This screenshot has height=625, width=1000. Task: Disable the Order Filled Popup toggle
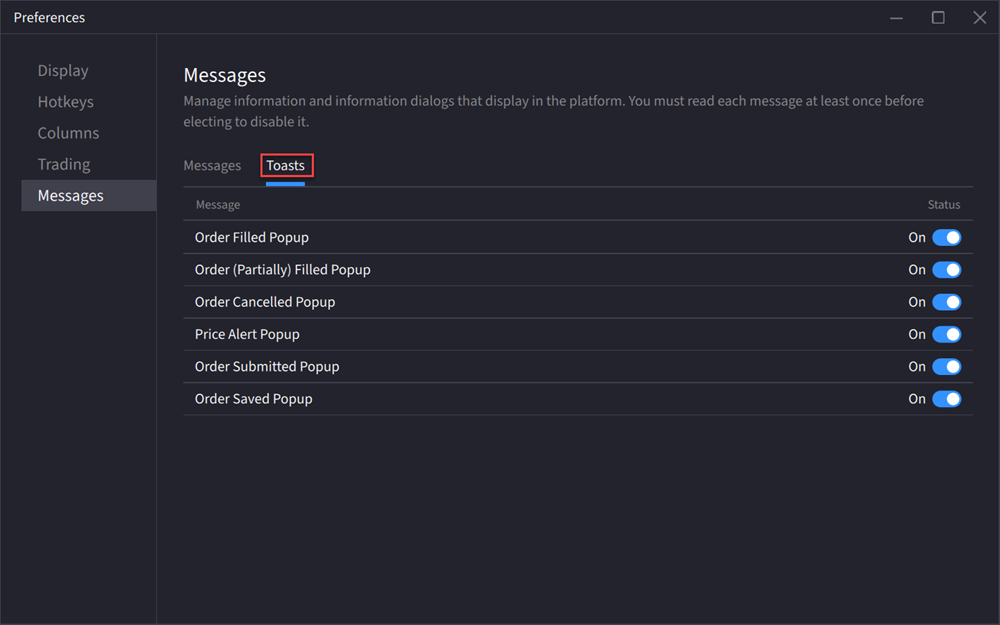pyautogui.click(x=946, y=238)
